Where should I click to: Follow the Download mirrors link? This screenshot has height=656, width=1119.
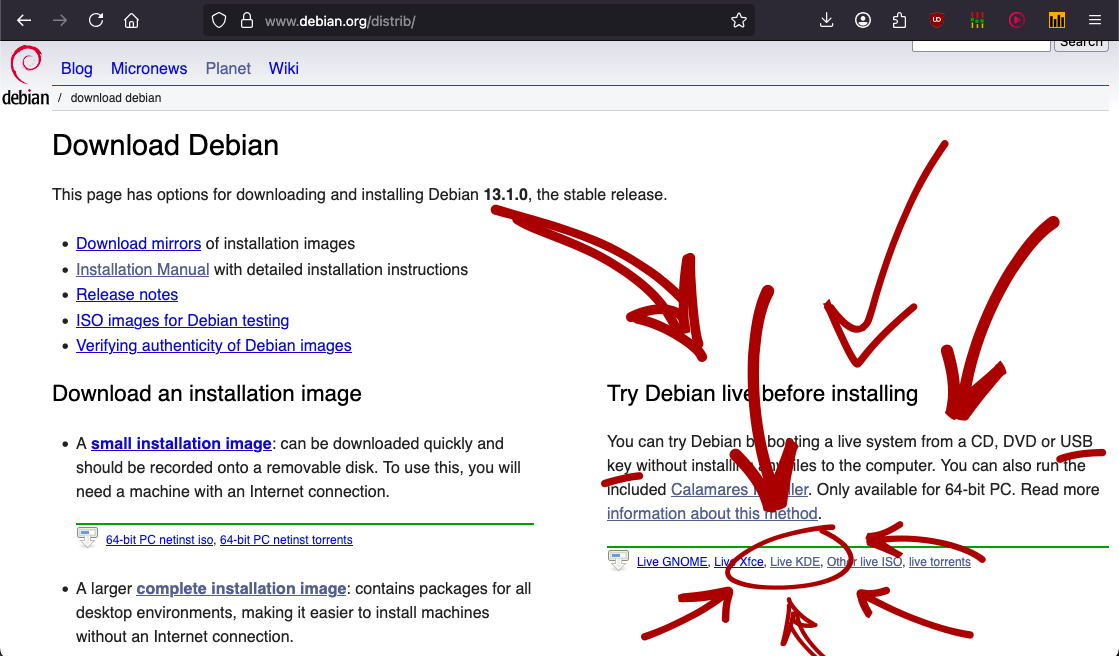138,243
